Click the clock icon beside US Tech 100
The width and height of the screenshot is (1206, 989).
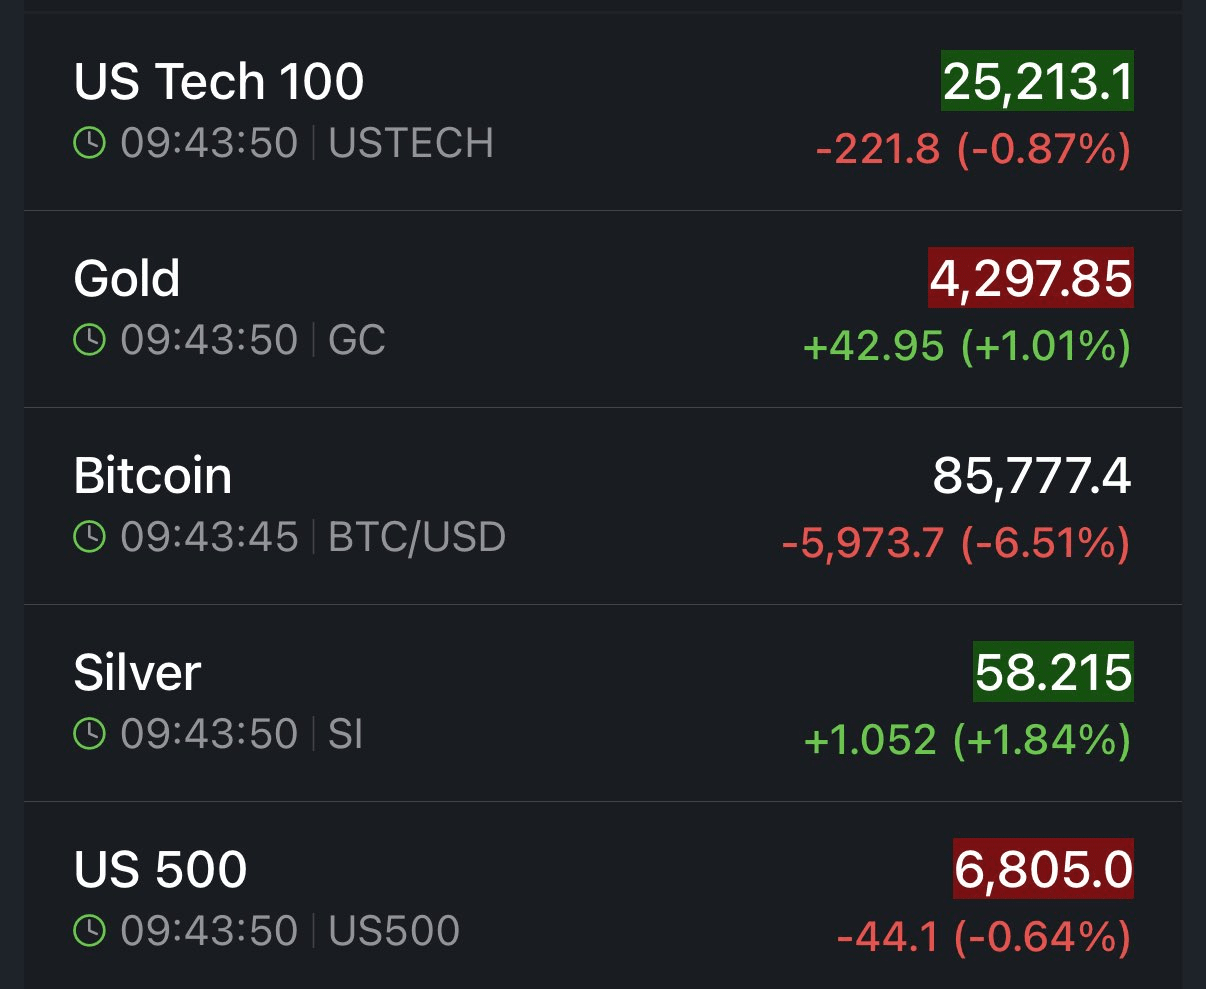pos(89,144)
